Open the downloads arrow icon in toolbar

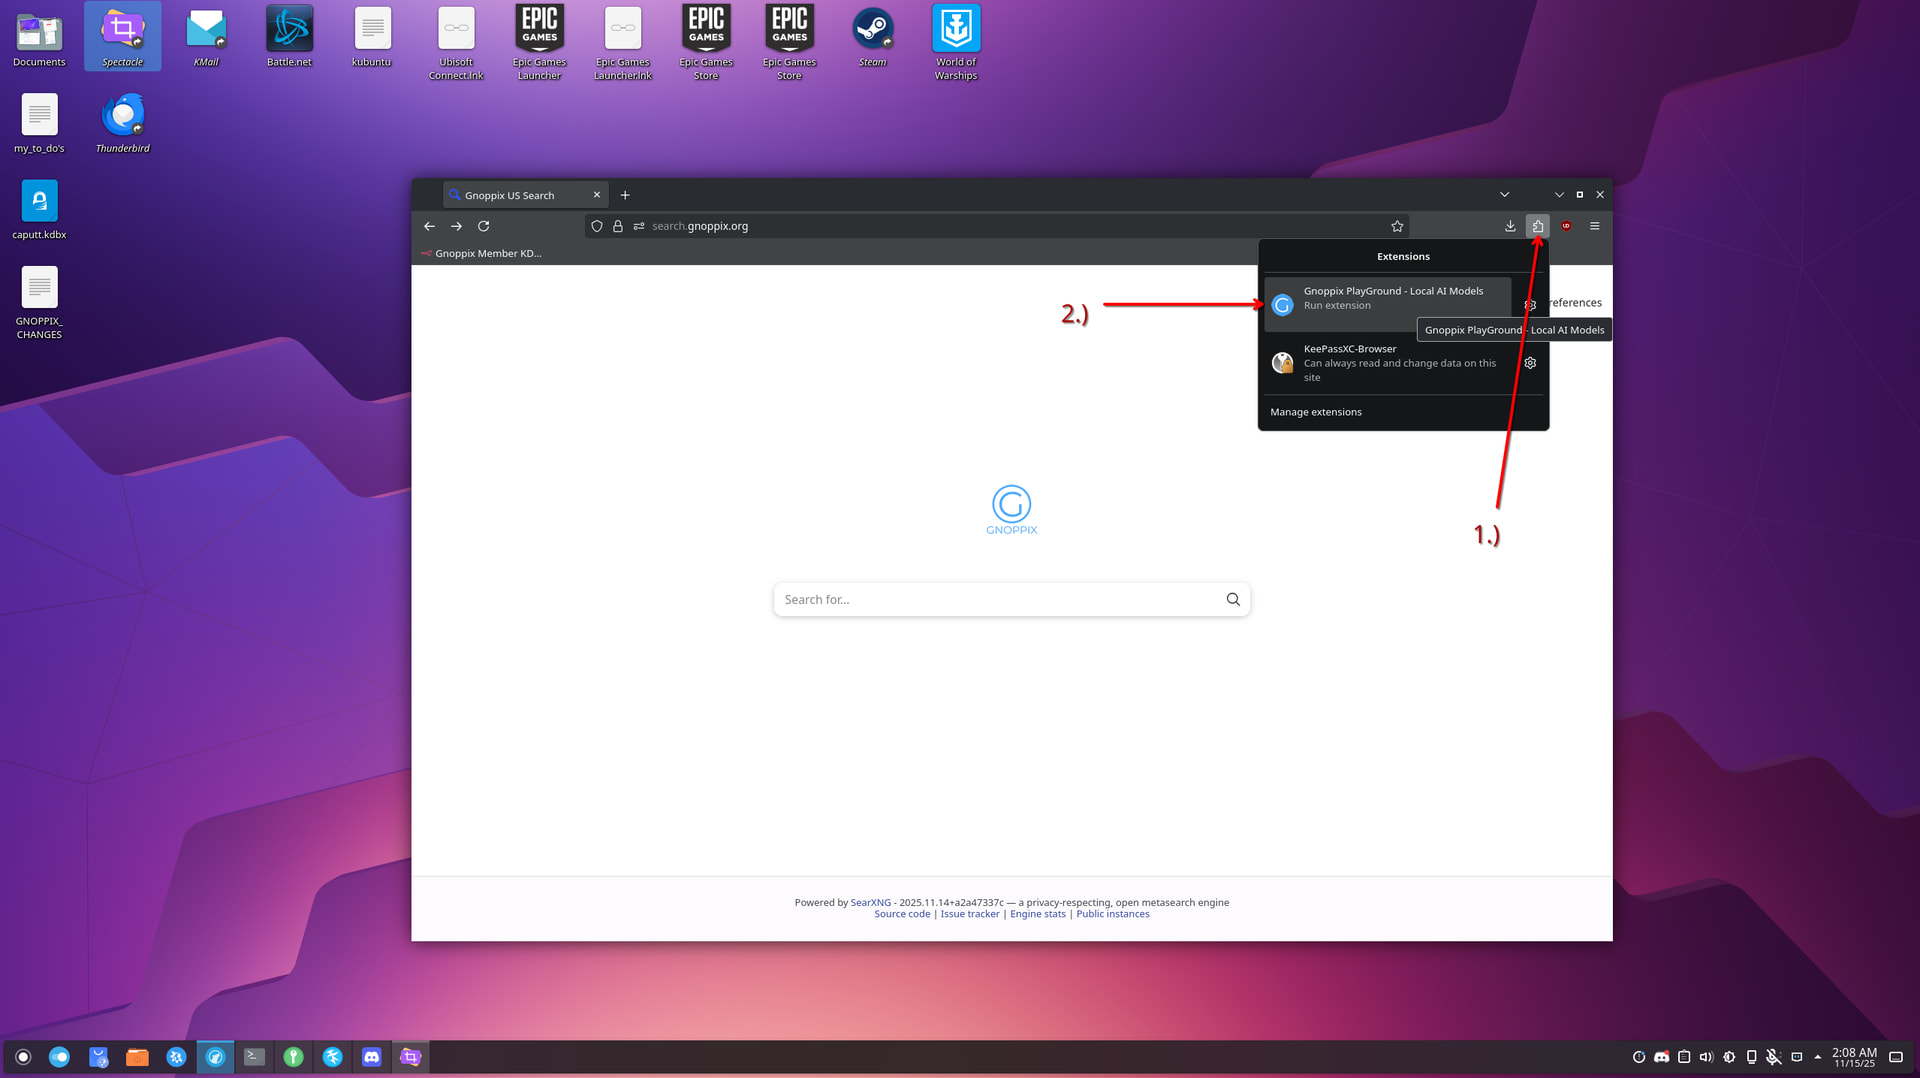pyautogui.click(x=1510, y=226)
